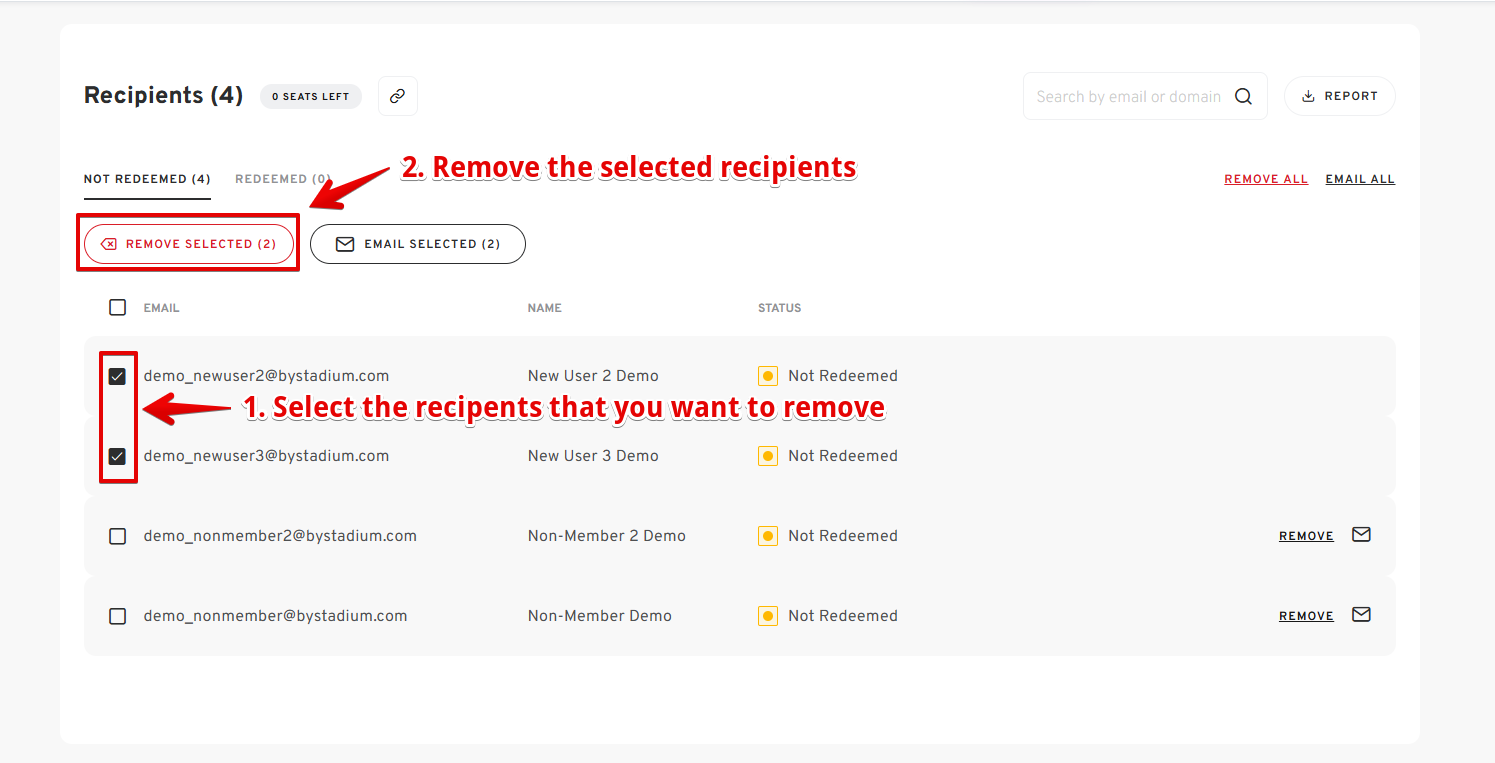This screenshot has height=763, width=1495.
Task: Click the delete icon in Remove Selected
Action: click(x=109, y=244)
